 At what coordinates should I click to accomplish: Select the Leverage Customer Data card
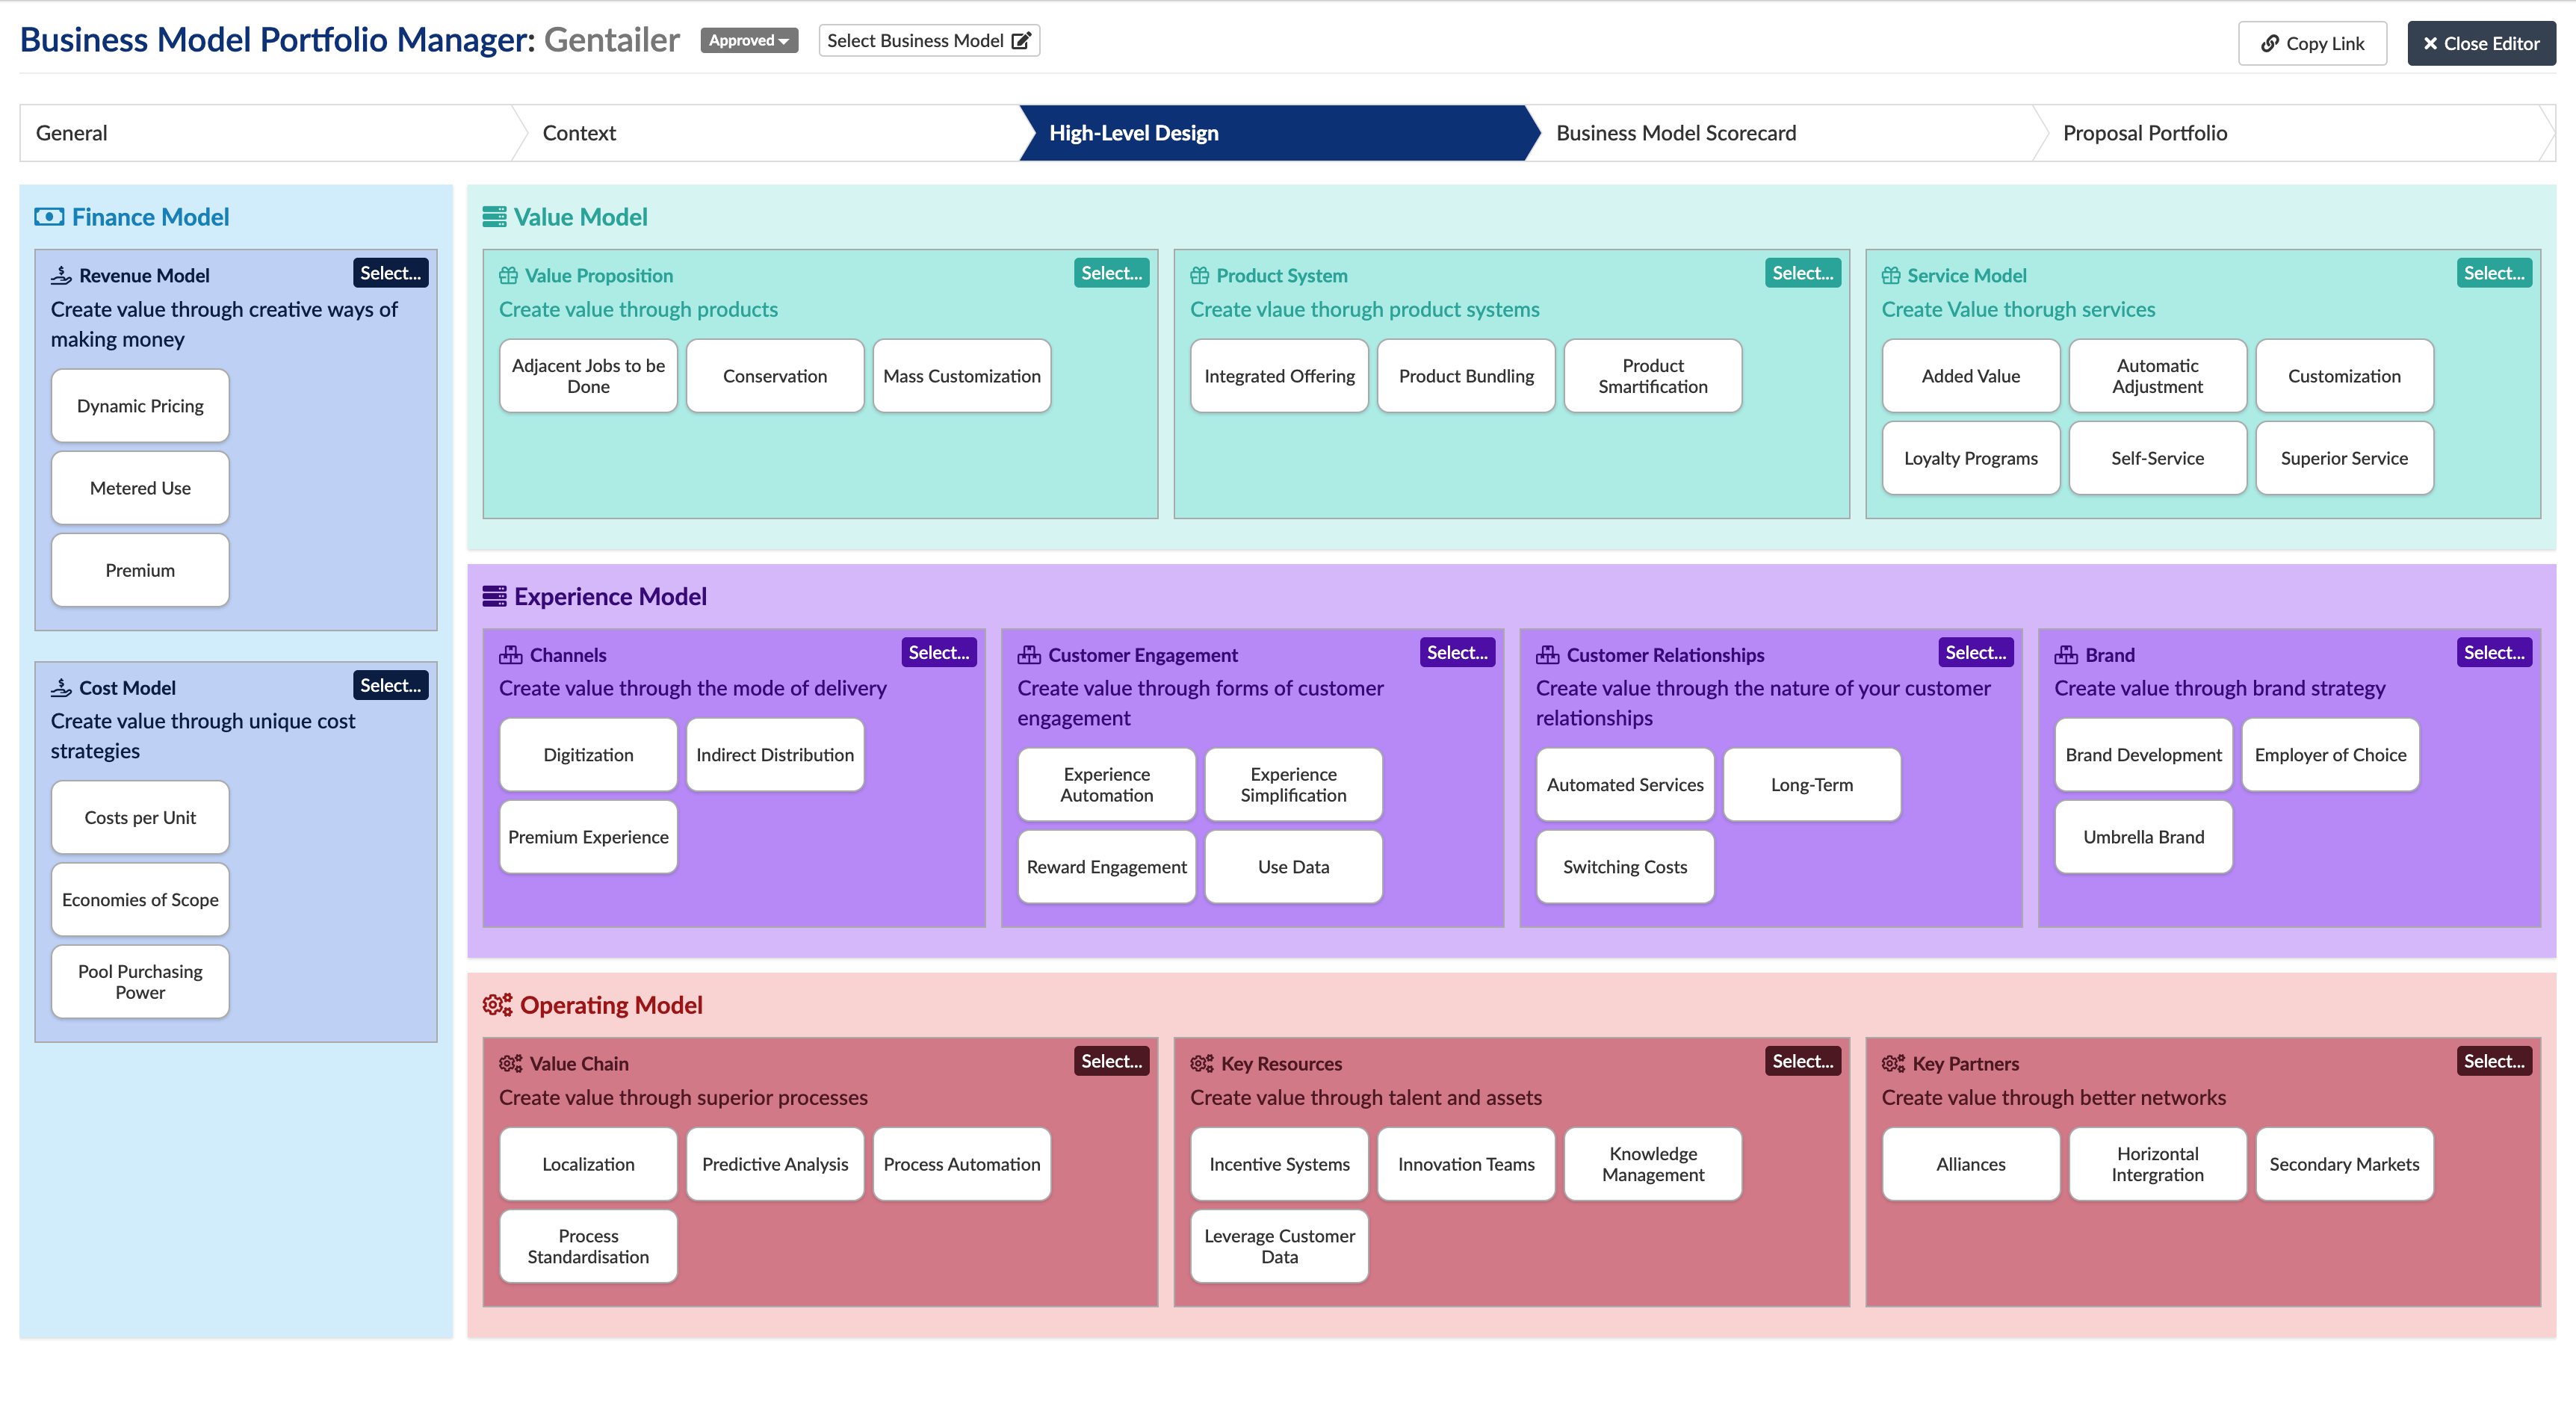click(x=1280, y=1246)
